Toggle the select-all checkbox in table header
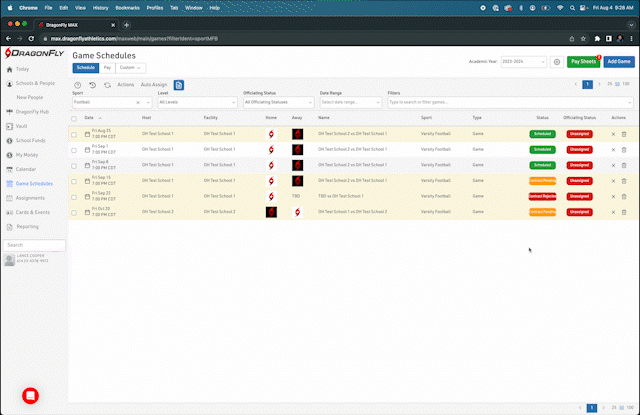The image size is (640, 415). (x=74, y=118)
